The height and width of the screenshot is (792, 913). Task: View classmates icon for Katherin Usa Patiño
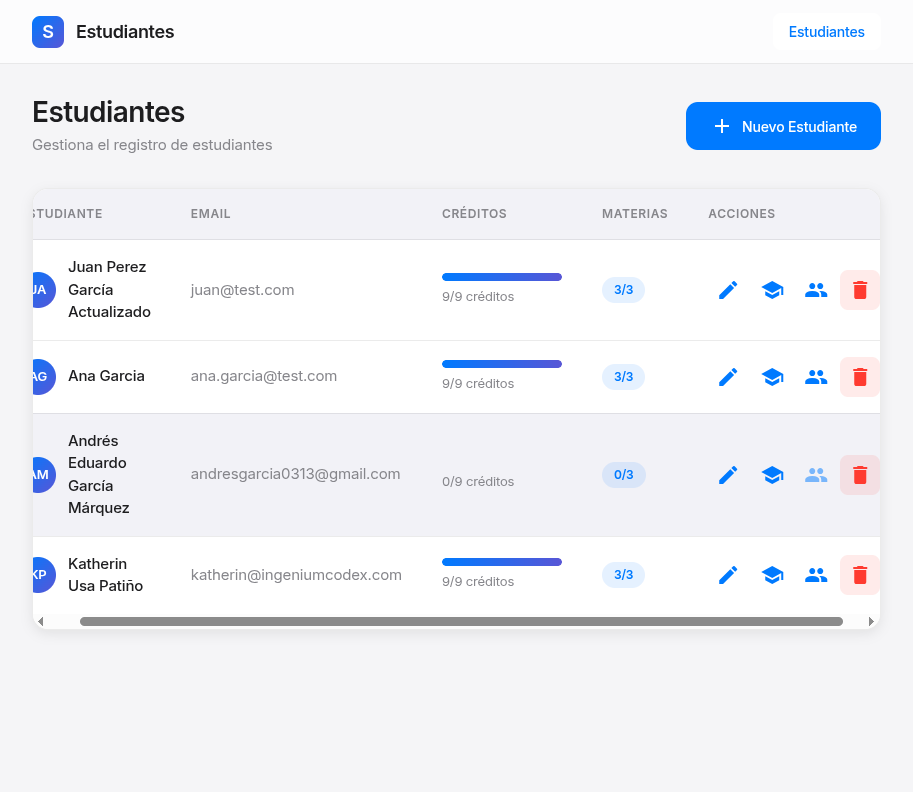pyautogui.click(x=816, y=575)
